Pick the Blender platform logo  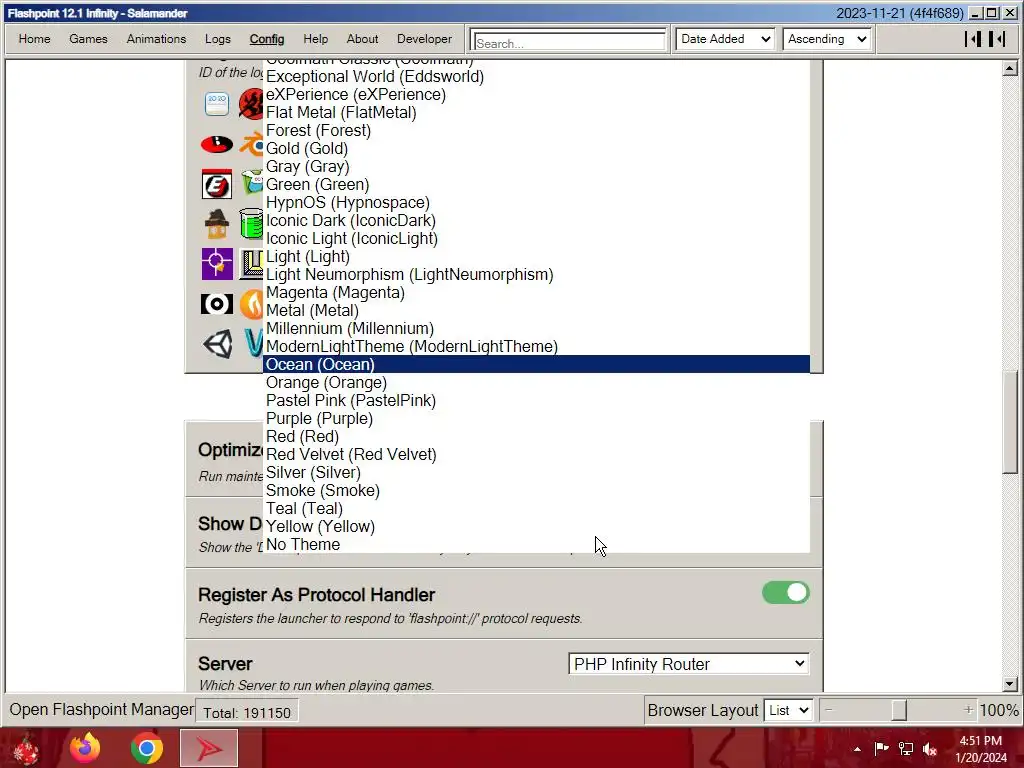pyautogui.click(x=251, y=144)
